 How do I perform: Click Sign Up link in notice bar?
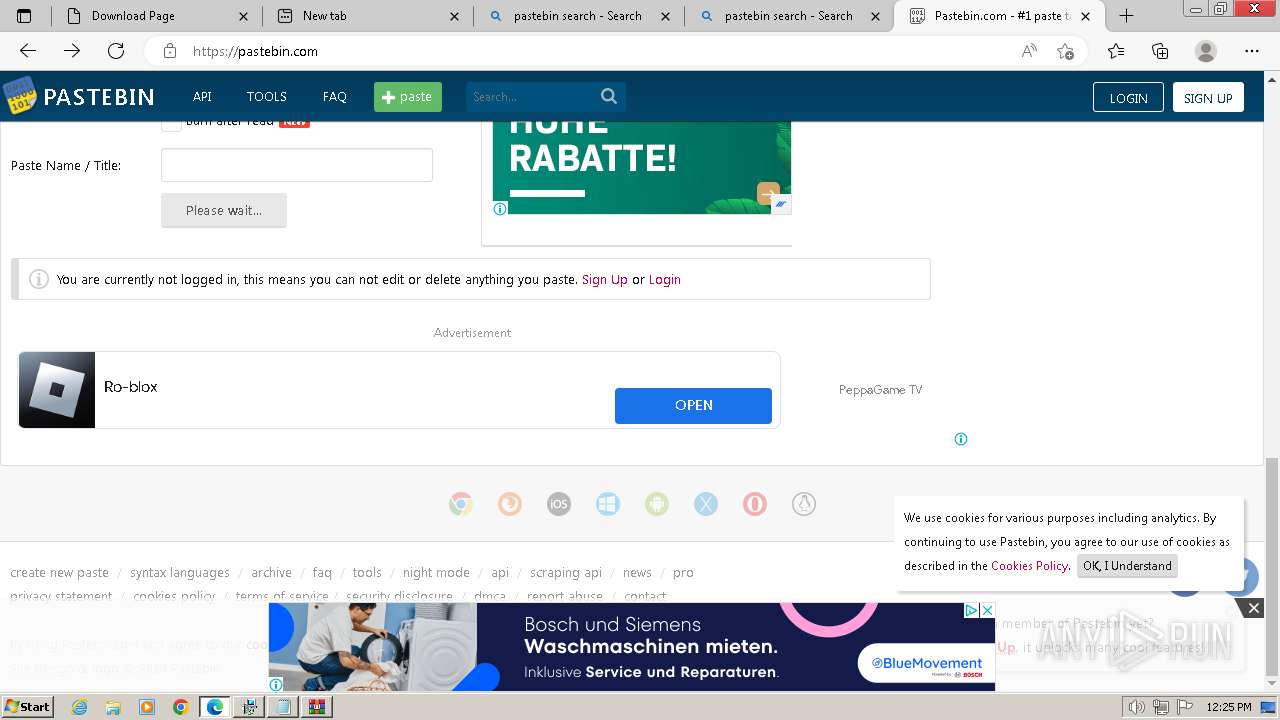coord(605,280)
